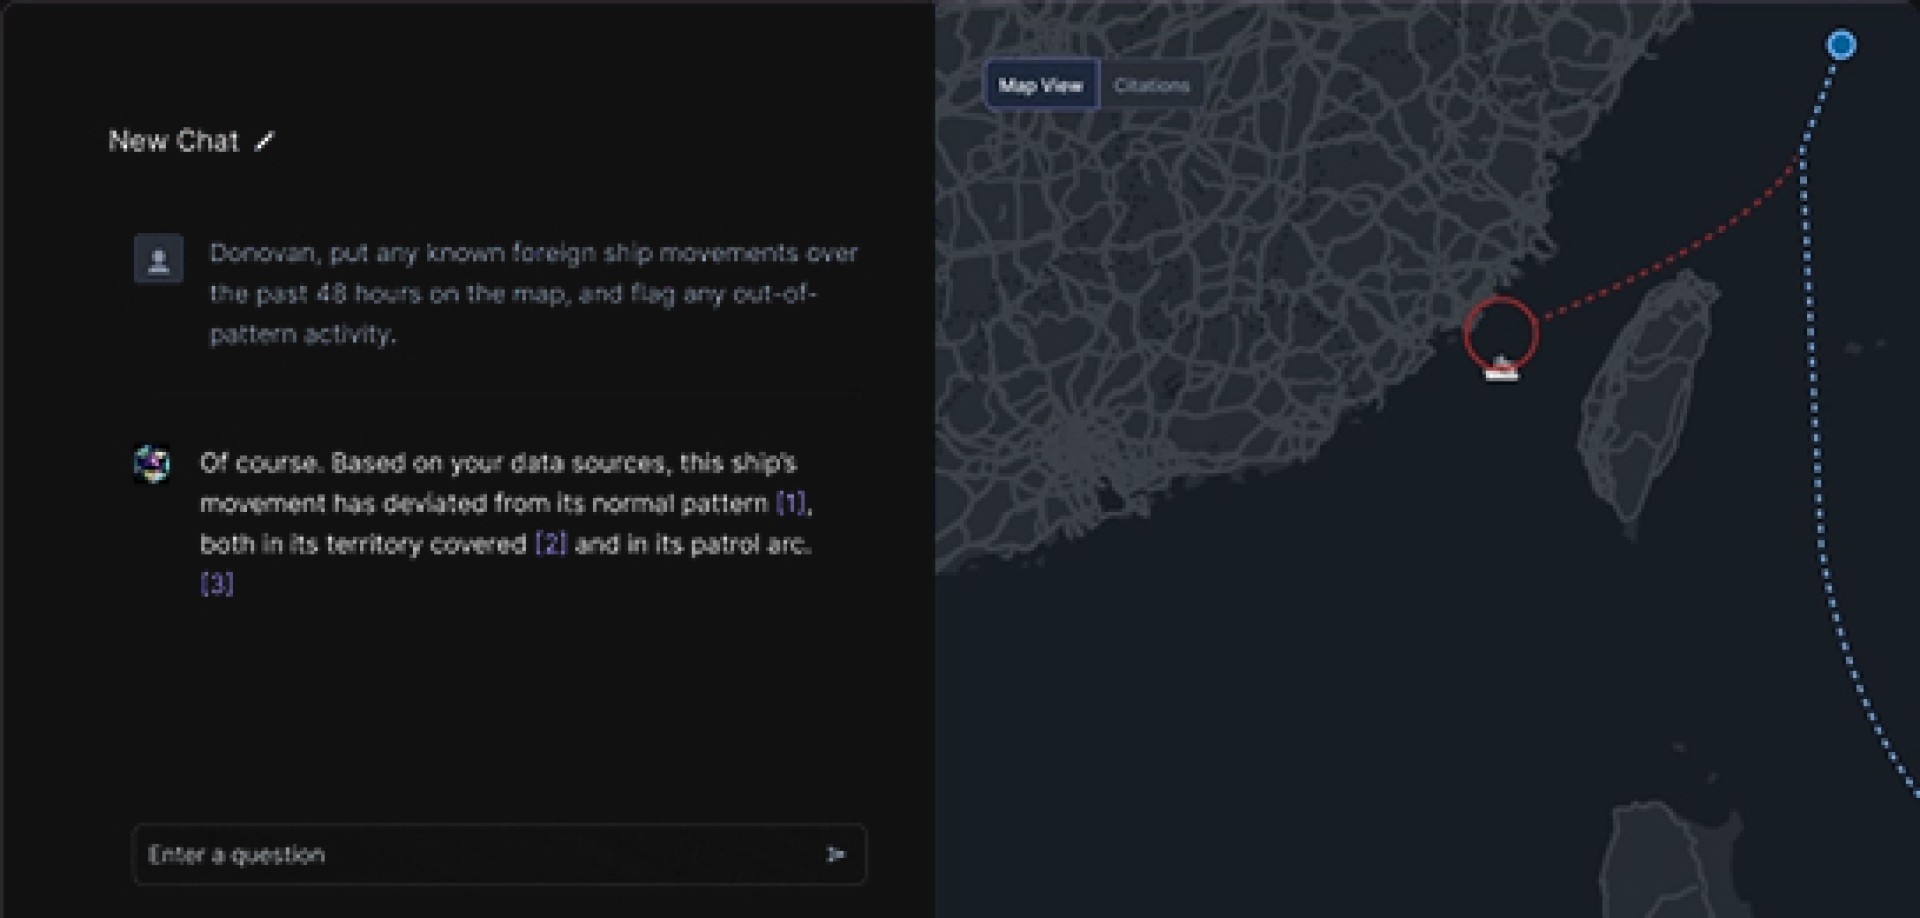Select the user's ship movements message
The height and width of the screenshot is (918, 1920).
532,293
